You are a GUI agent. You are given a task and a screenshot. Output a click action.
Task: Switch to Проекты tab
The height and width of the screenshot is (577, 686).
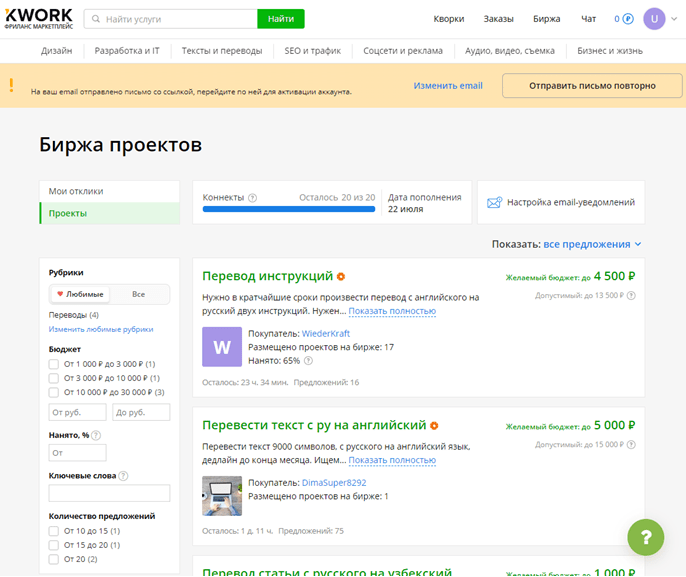click(109, 213)
